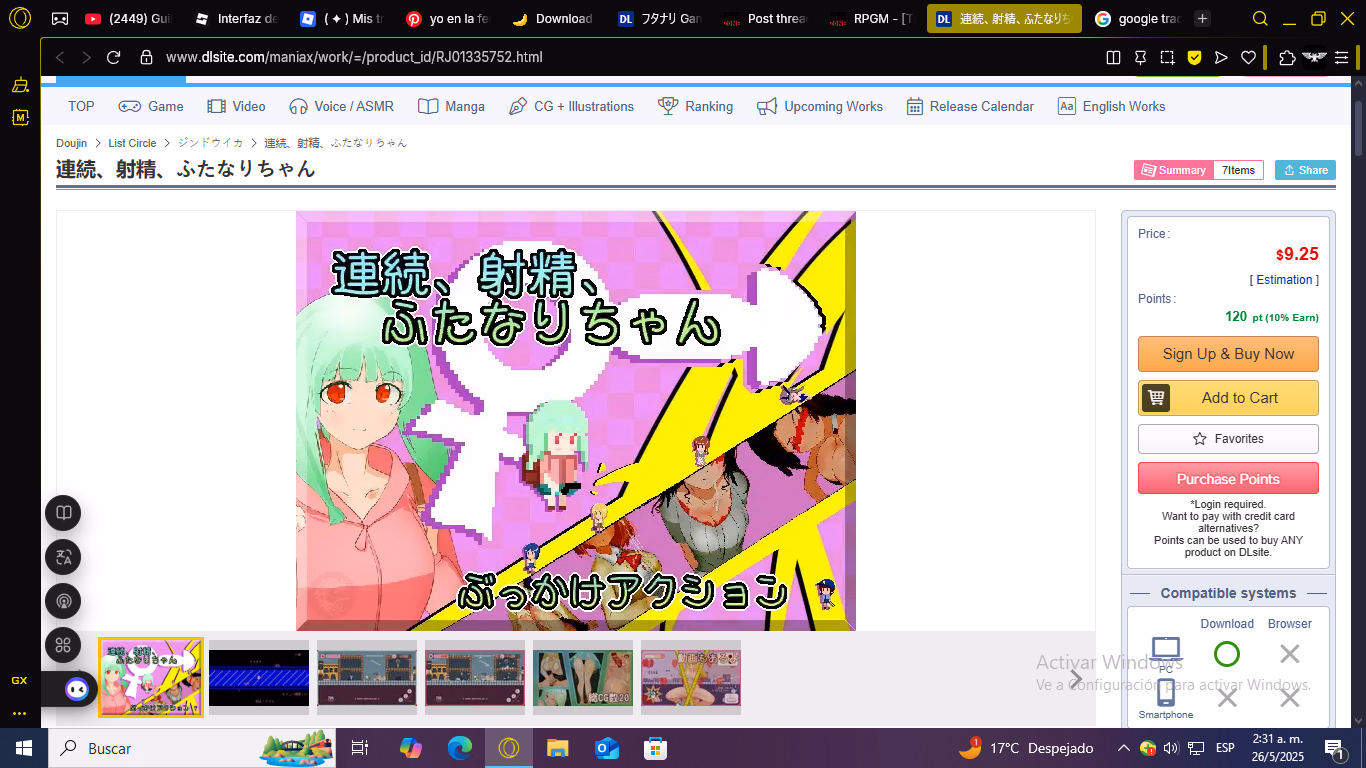
Task: Click the player send arrow icon
Action: pos(1221,58)
